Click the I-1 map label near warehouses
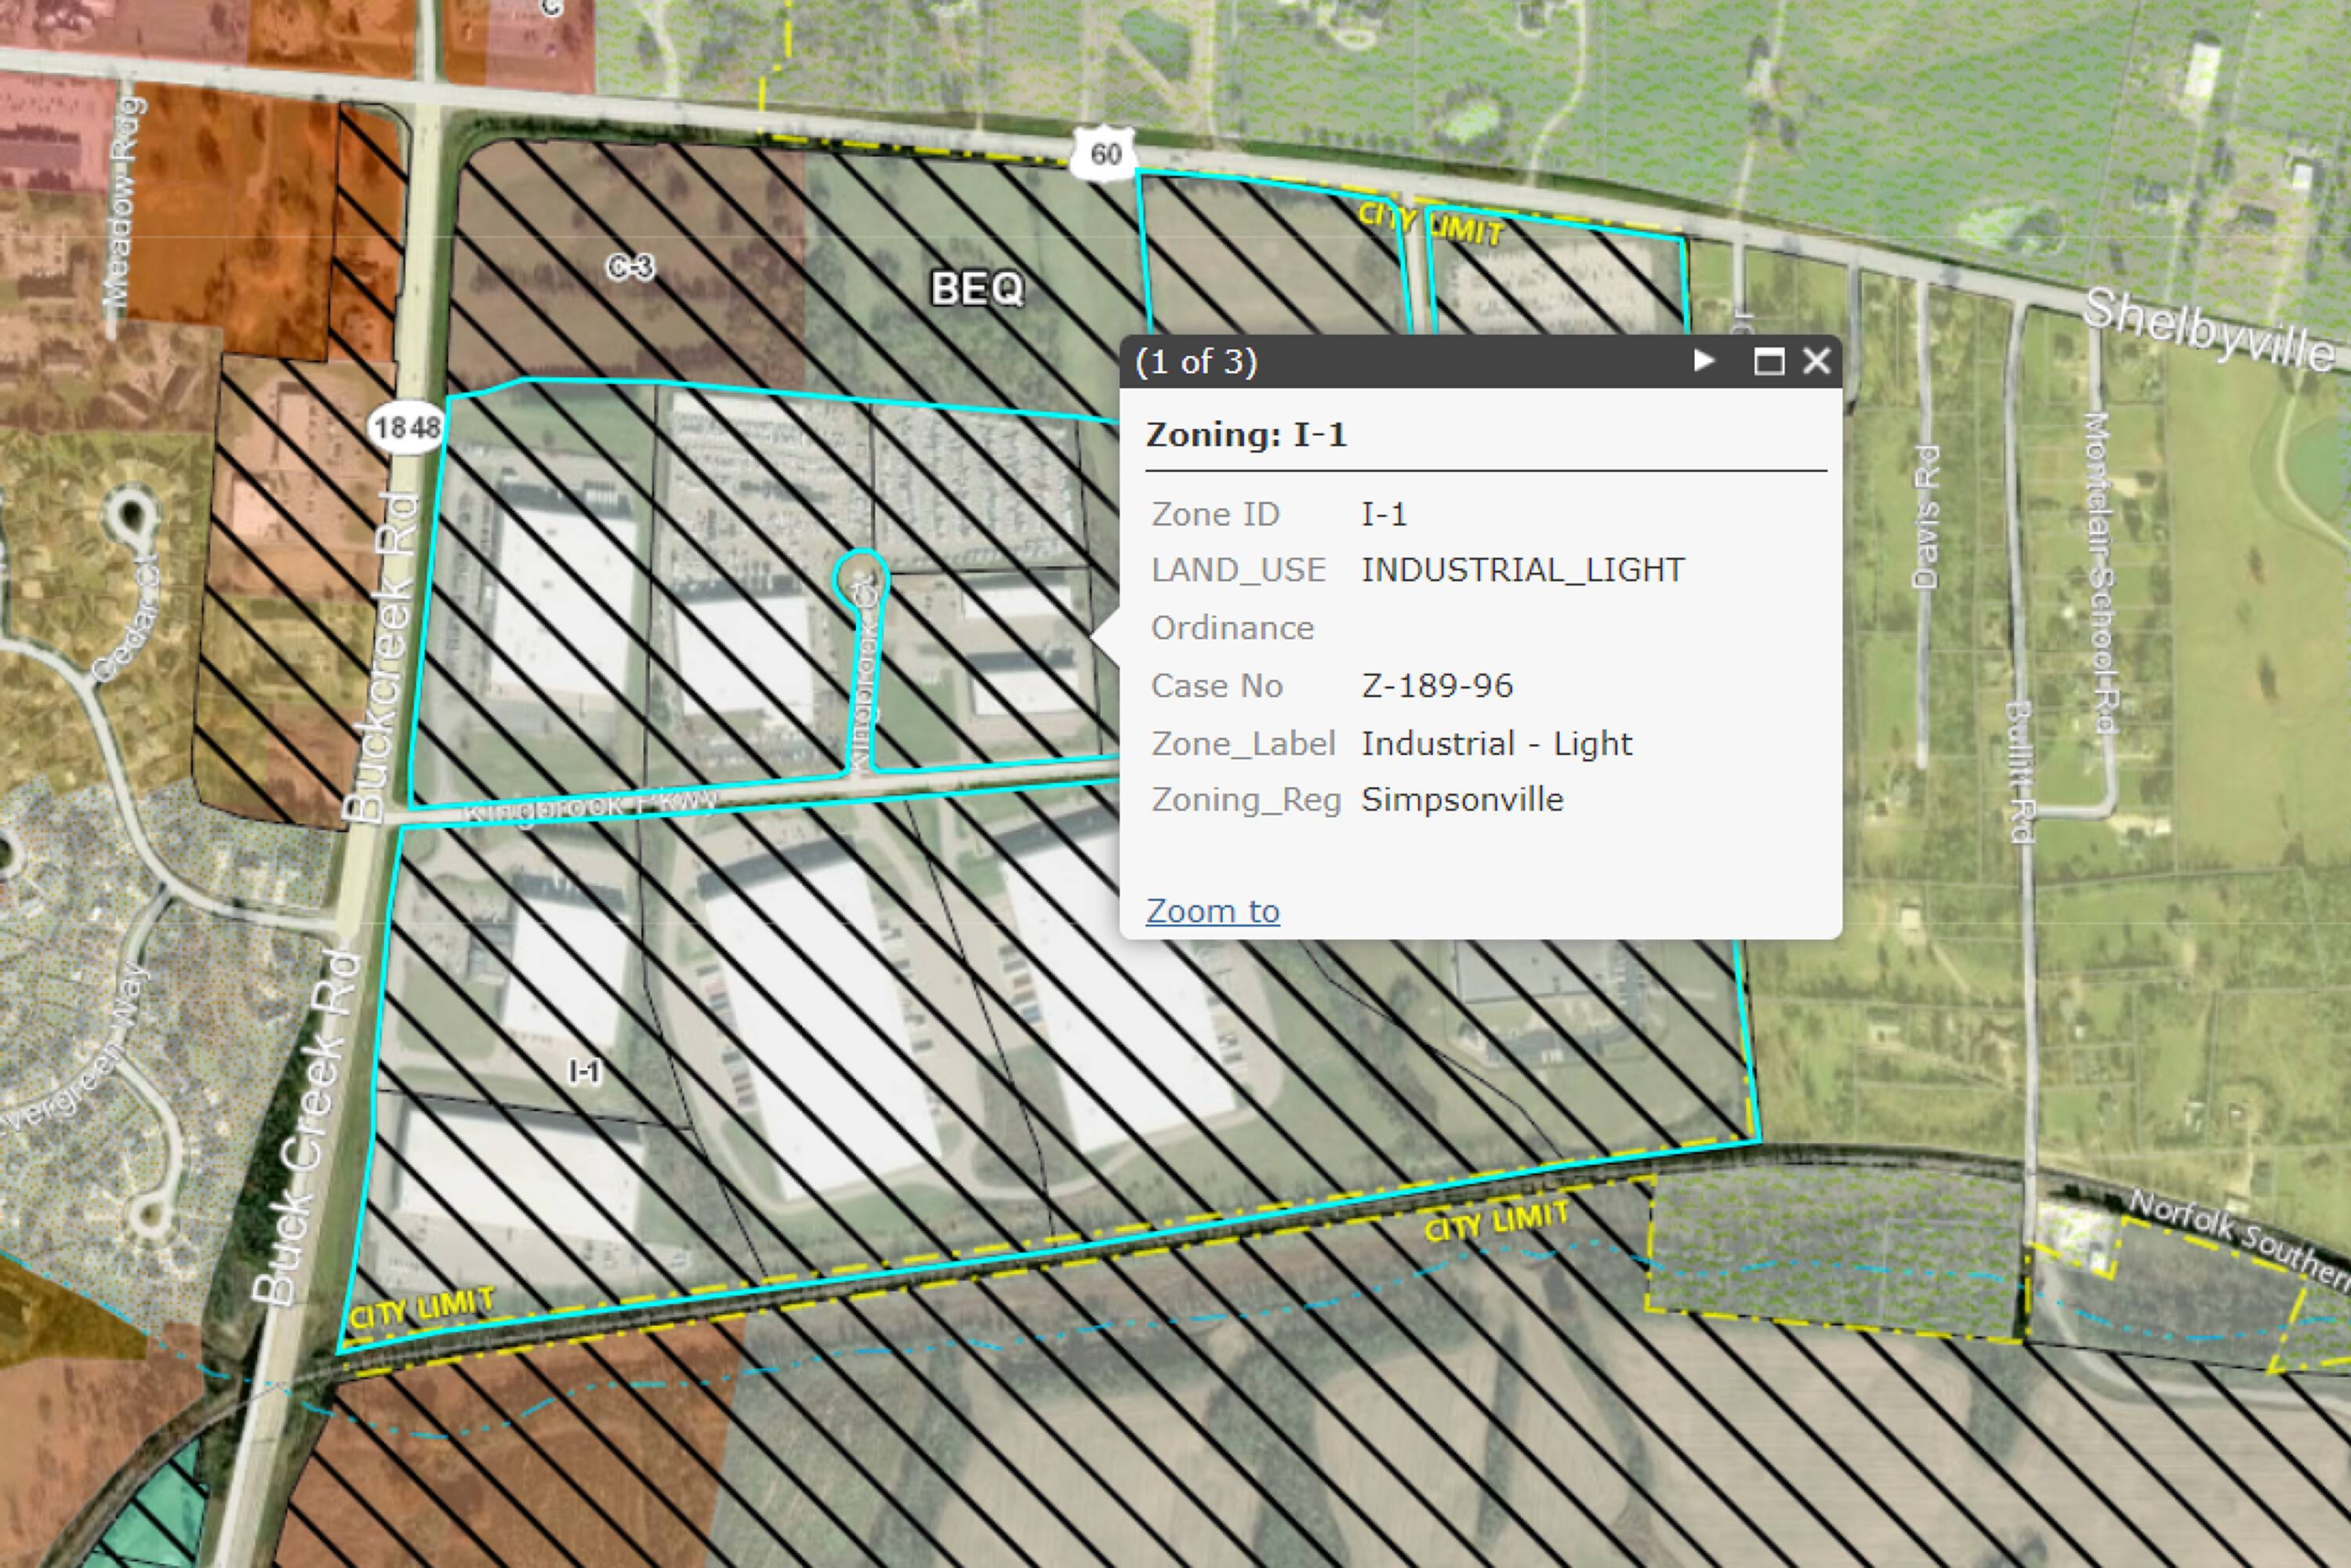 [x=584, y=1072]
